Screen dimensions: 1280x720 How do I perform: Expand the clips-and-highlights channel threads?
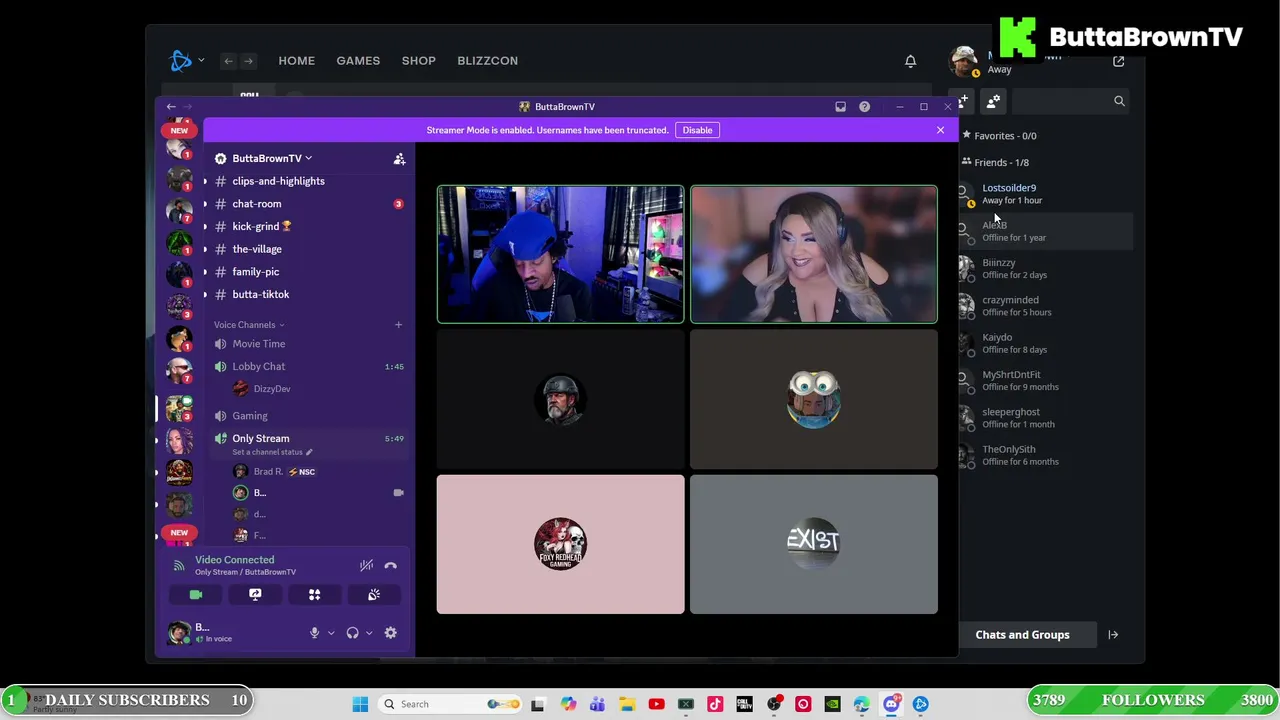click(205, 181)
